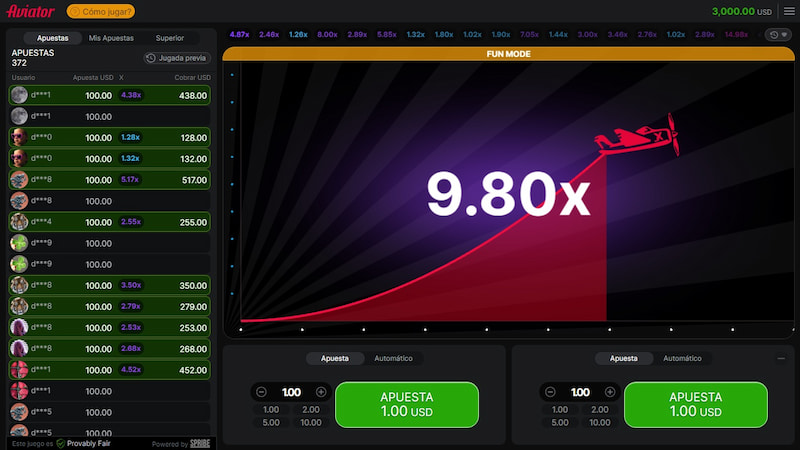Viewport: 800px width, 450px height.
Task: Click the avatar in the 517.00 row
Action: click(x=19, y=180)
